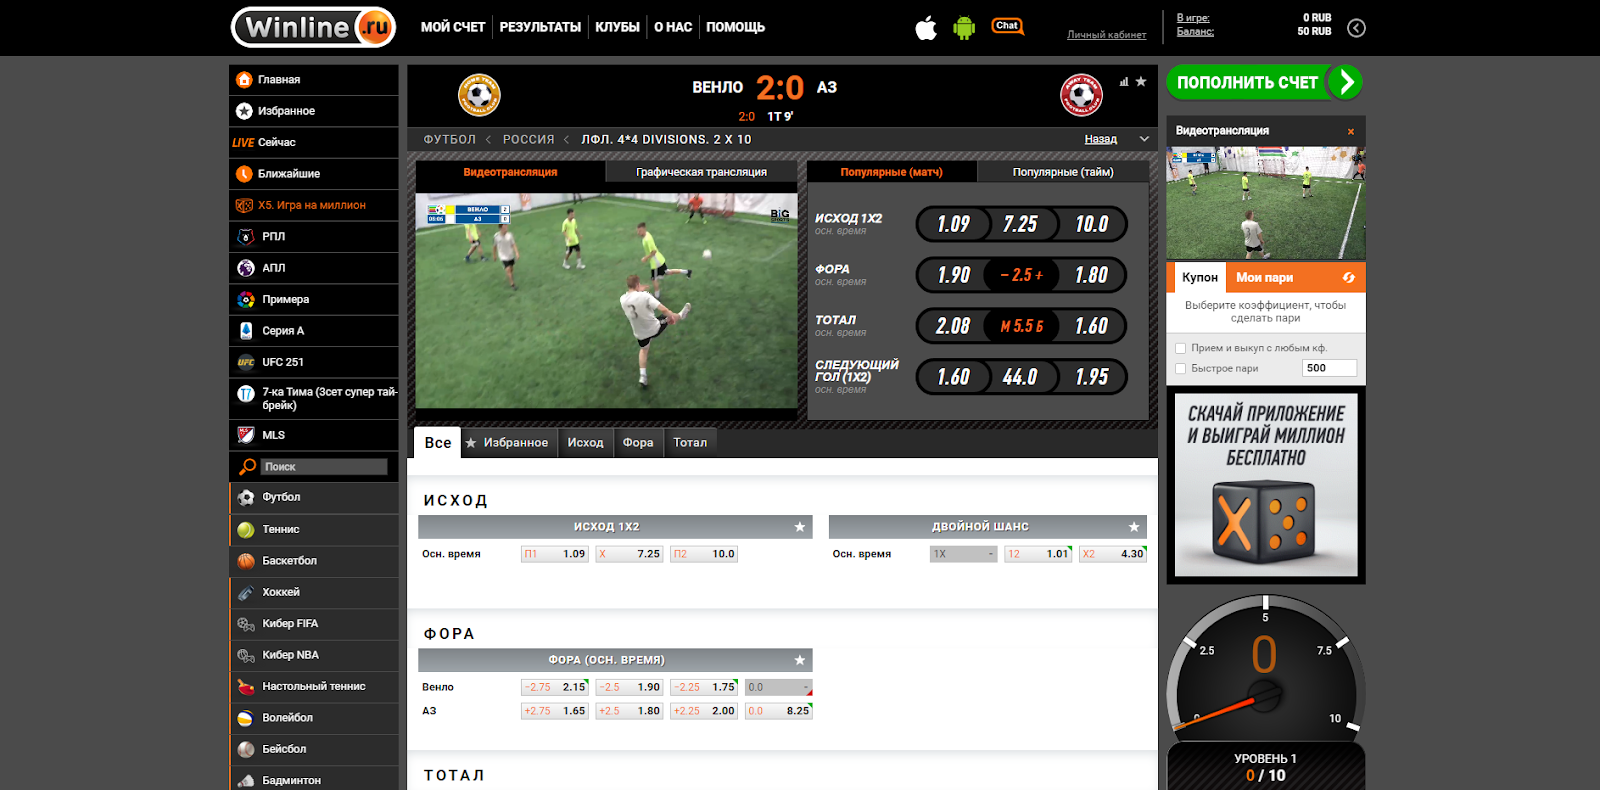Click the AZ team logo
Image resolution: width=1600 pixels, height=790 pixels.
[1081, 95]
